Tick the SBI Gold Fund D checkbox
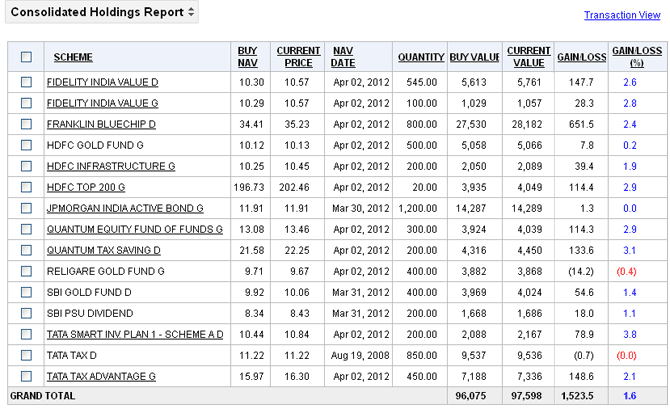This screenshot has width=670, height=409. coord(26,292)
